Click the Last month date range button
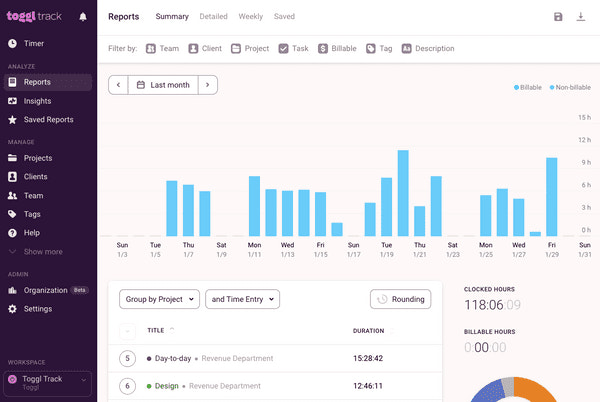The image size is (600, 402). (162, 85)
